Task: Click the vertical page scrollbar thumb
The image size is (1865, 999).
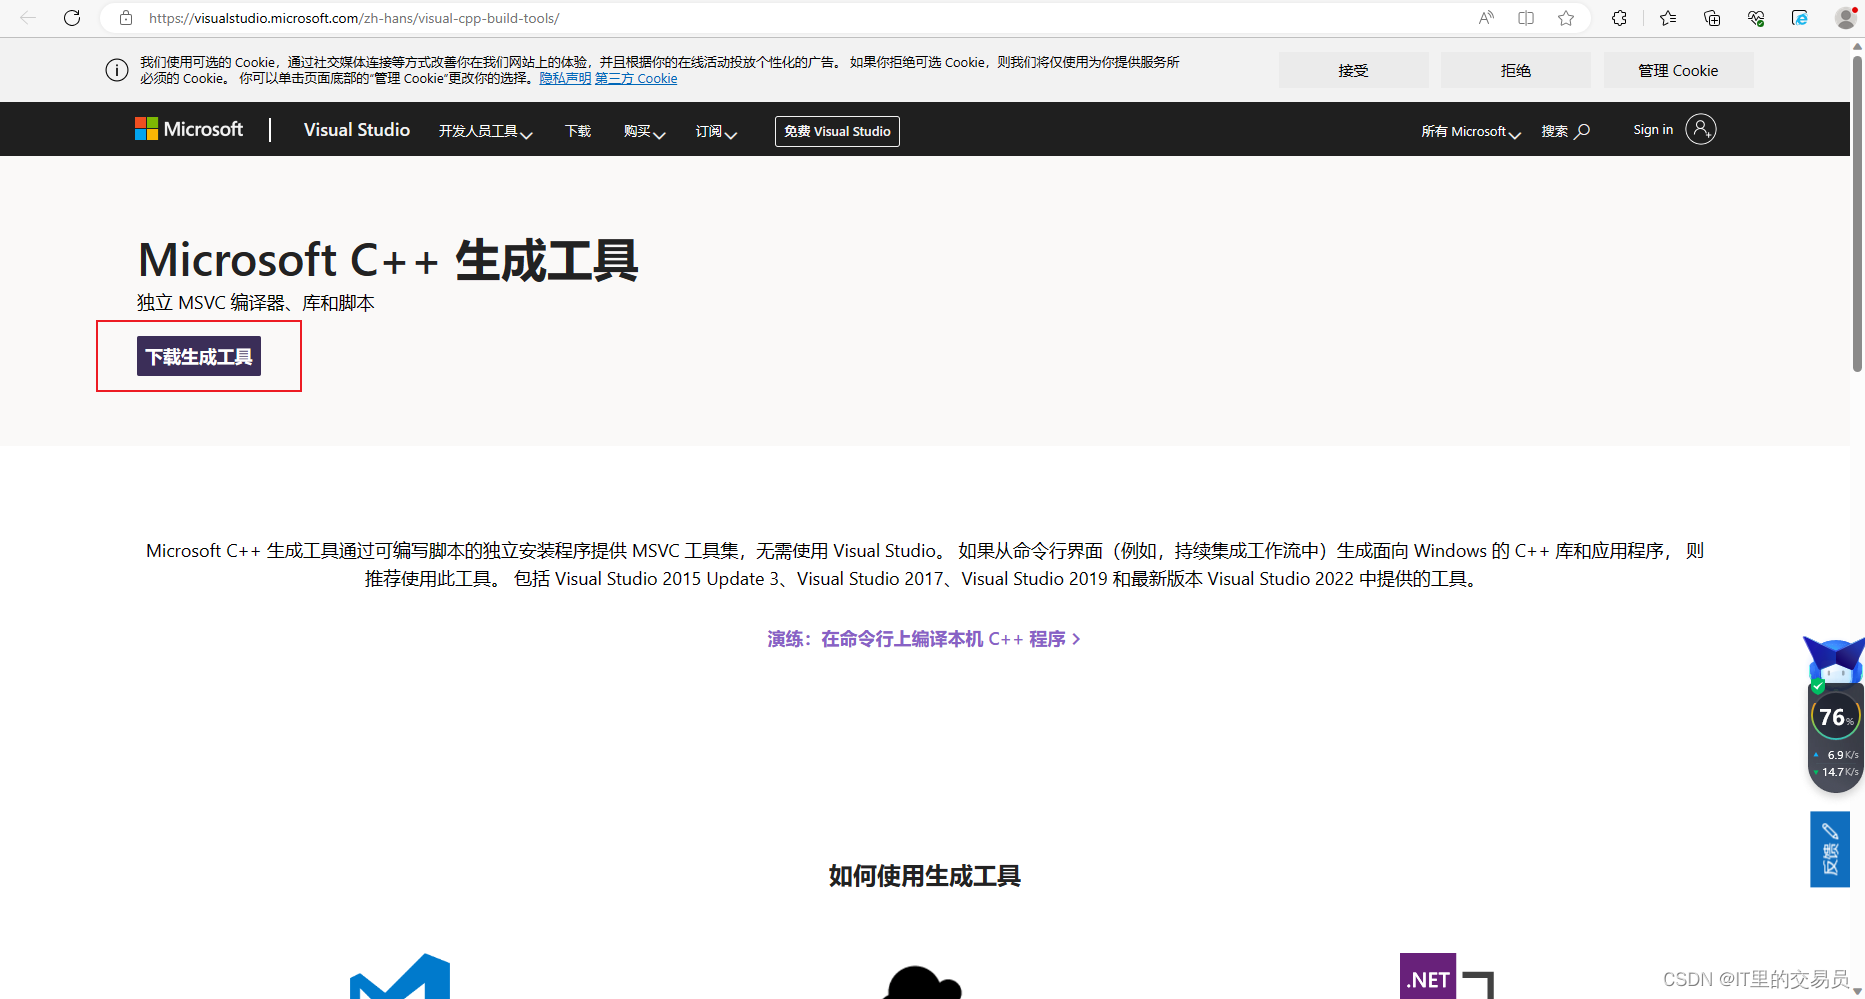Action: click(1857, 213)
